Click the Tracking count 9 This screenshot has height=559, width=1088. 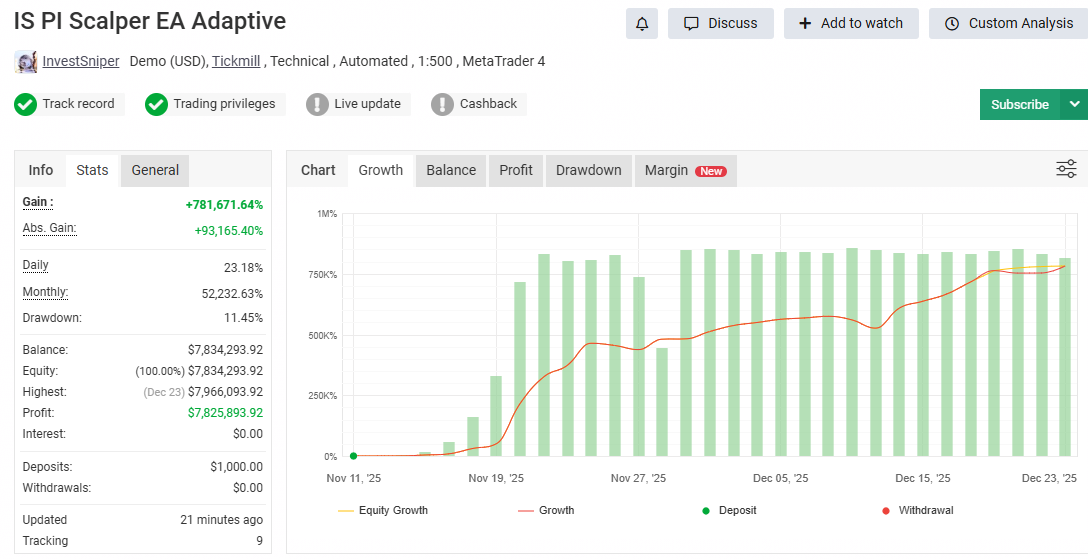260,541
